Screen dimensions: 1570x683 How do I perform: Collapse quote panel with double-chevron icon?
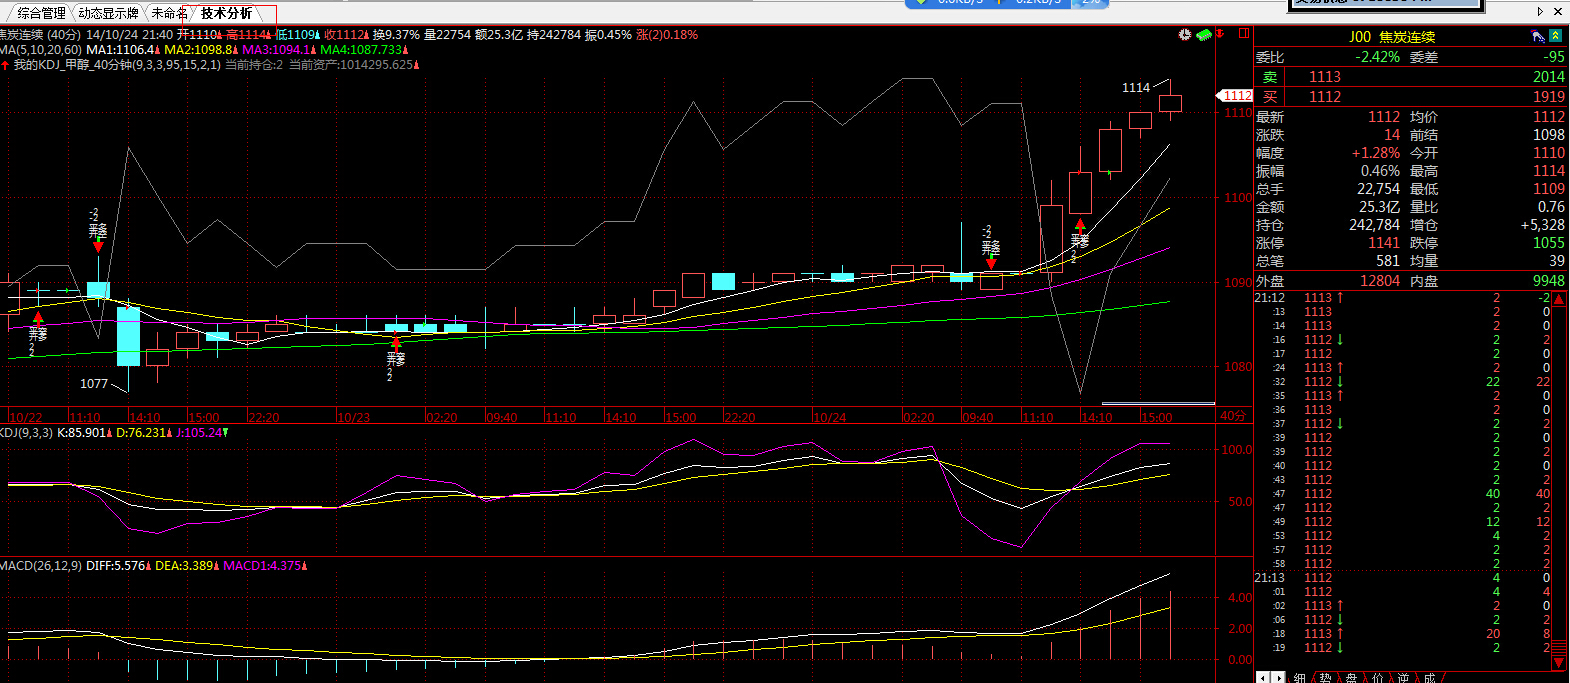tap(1556, 36)
